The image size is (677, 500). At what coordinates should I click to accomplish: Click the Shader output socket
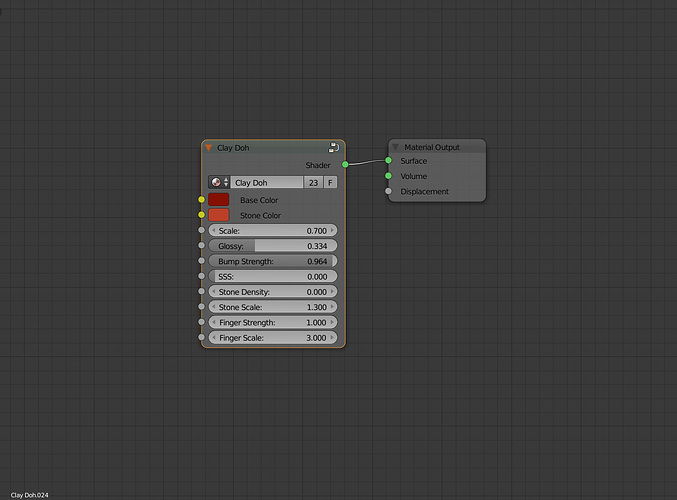(345, 165)
